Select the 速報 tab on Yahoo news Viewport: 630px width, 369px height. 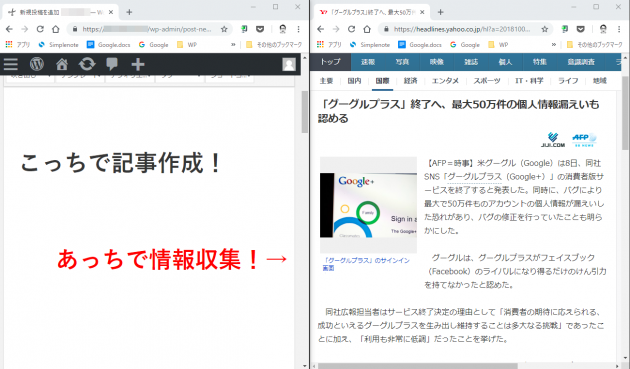pos(368,62)
